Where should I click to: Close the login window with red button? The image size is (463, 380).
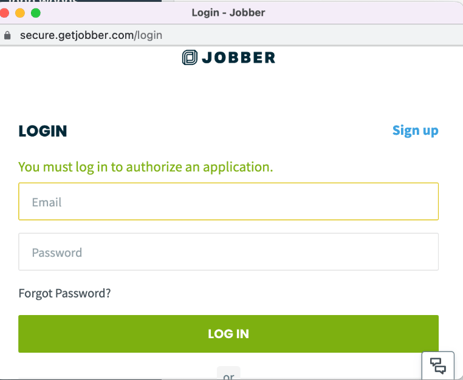pos(4,13)
